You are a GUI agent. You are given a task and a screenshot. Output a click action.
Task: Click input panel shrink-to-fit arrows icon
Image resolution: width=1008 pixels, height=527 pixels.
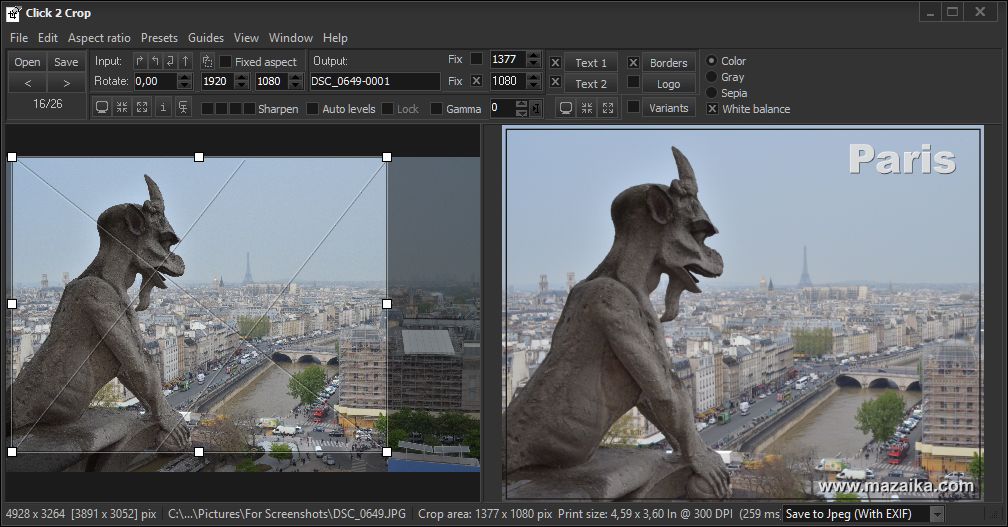coord(122,107)
